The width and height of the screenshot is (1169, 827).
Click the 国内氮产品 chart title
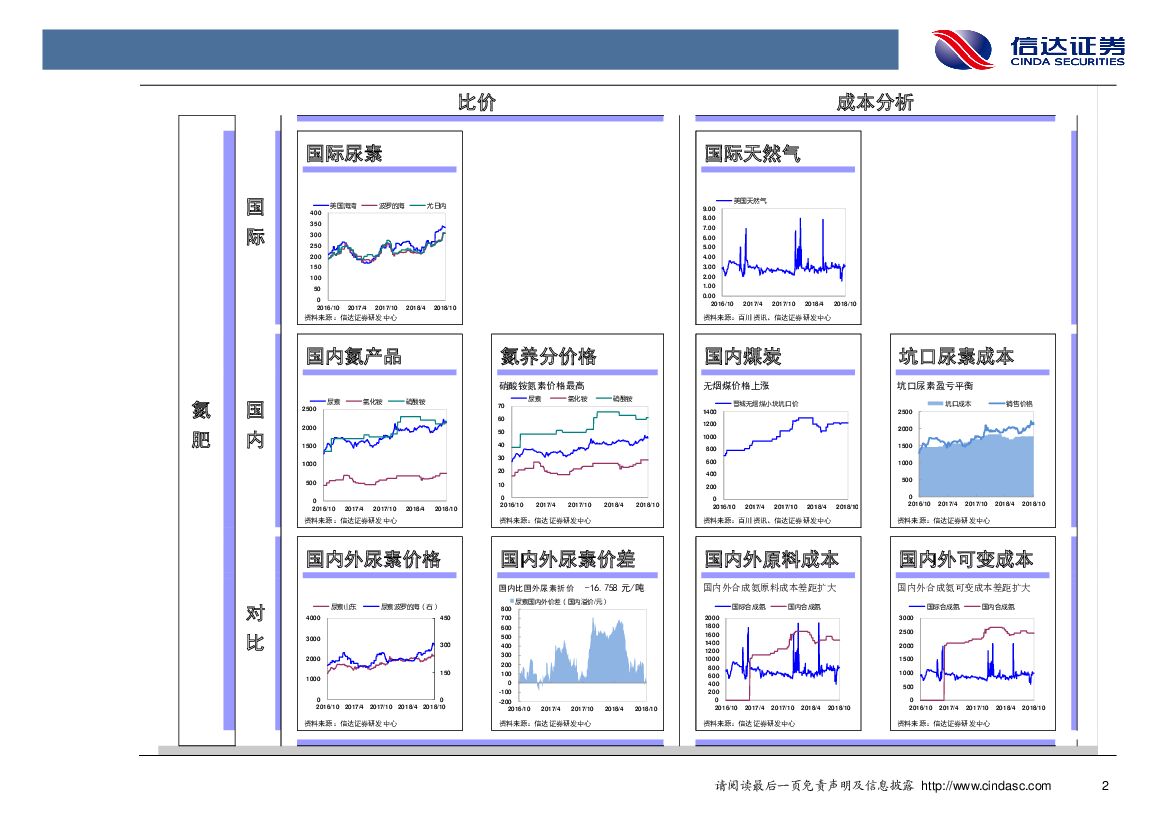pyautogui.click(x=353, y=356)
